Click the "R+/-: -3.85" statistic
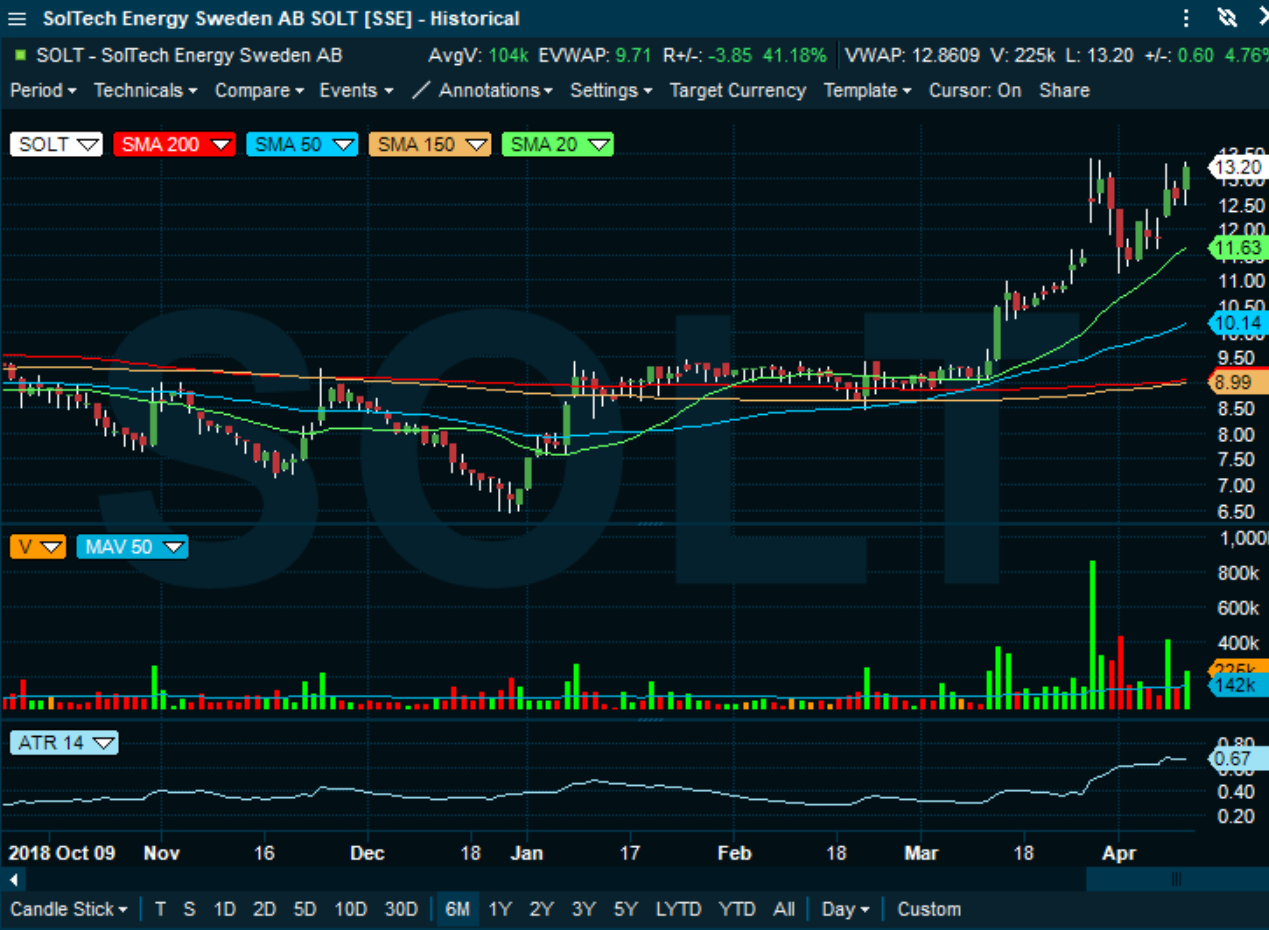The height and width of the screenshot is (930, 1269). pyautogui.click(x=709, y=55)
